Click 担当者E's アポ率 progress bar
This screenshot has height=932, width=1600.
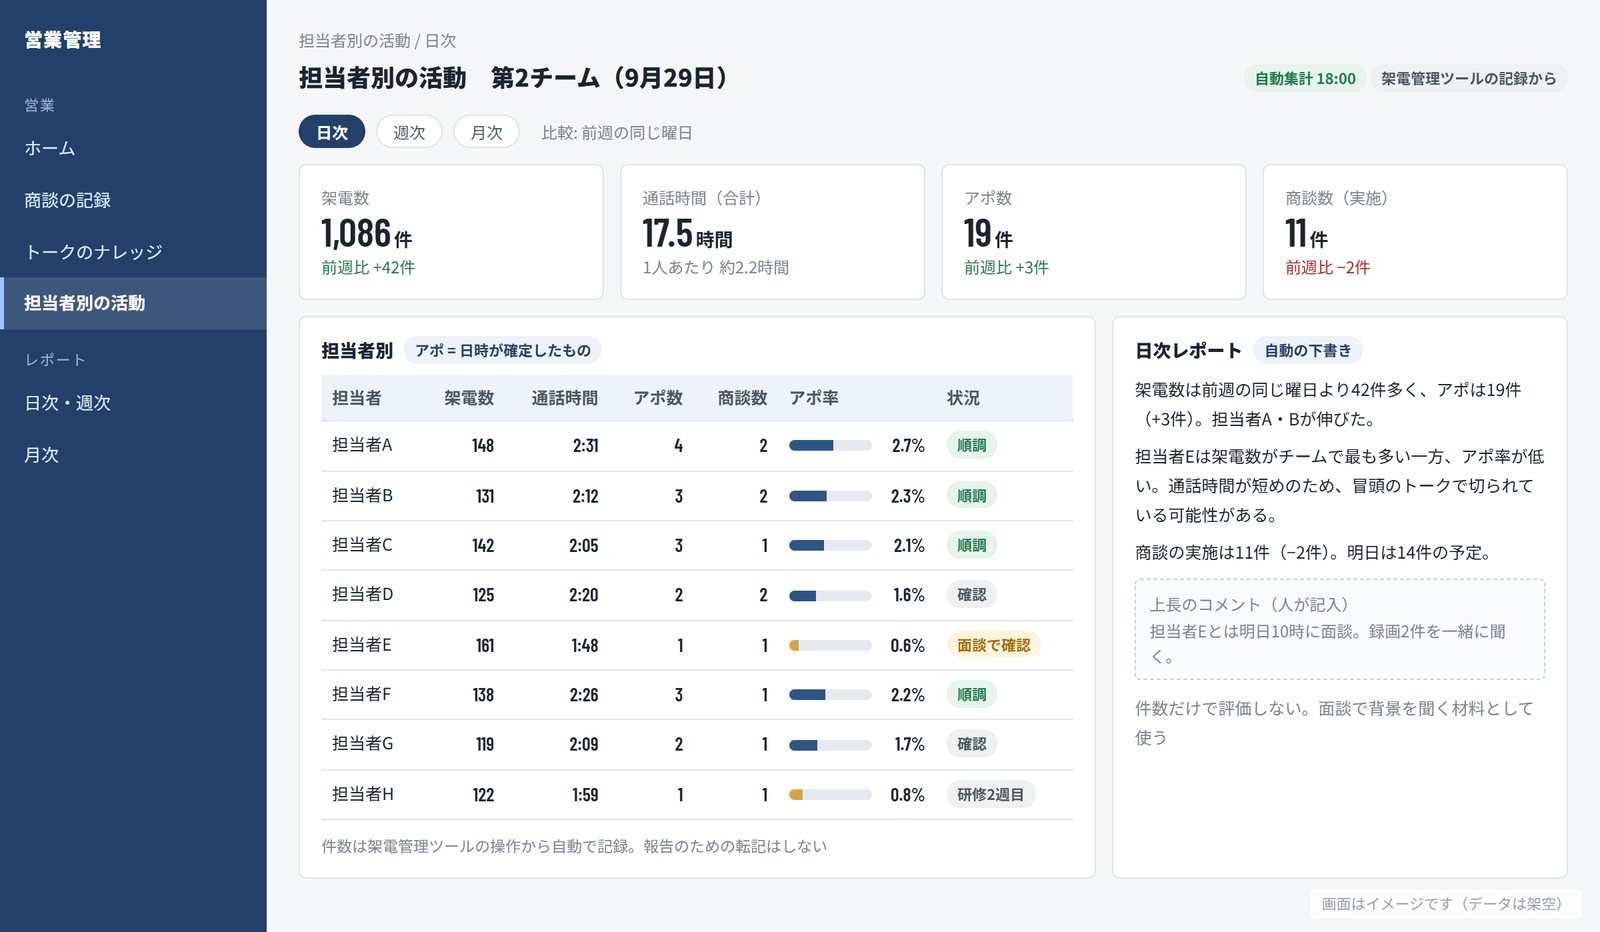830,645
